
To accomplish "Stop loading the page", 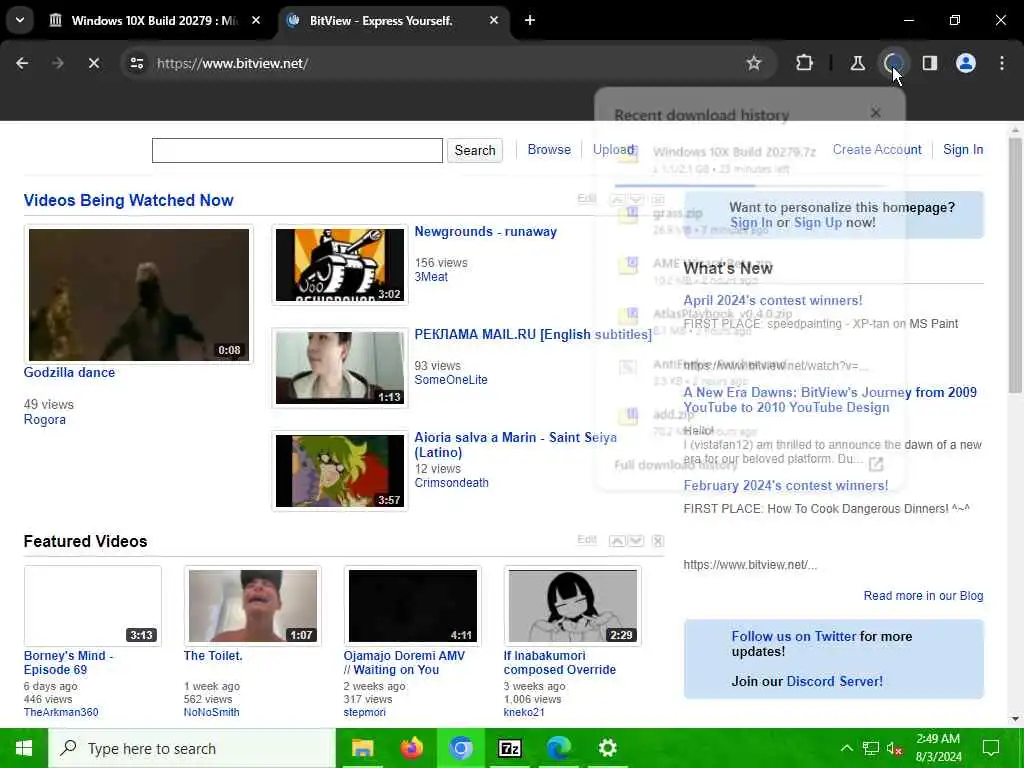I will tap(94, 63).
